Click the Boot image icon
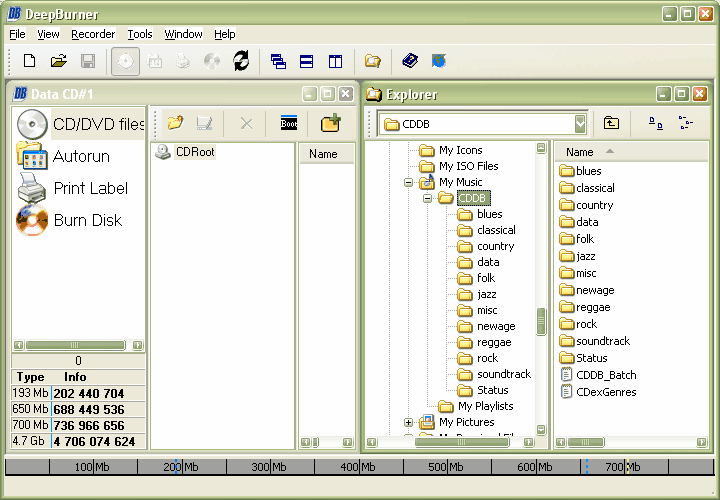This screenshot has height=500, width=720. pos(289,123)
